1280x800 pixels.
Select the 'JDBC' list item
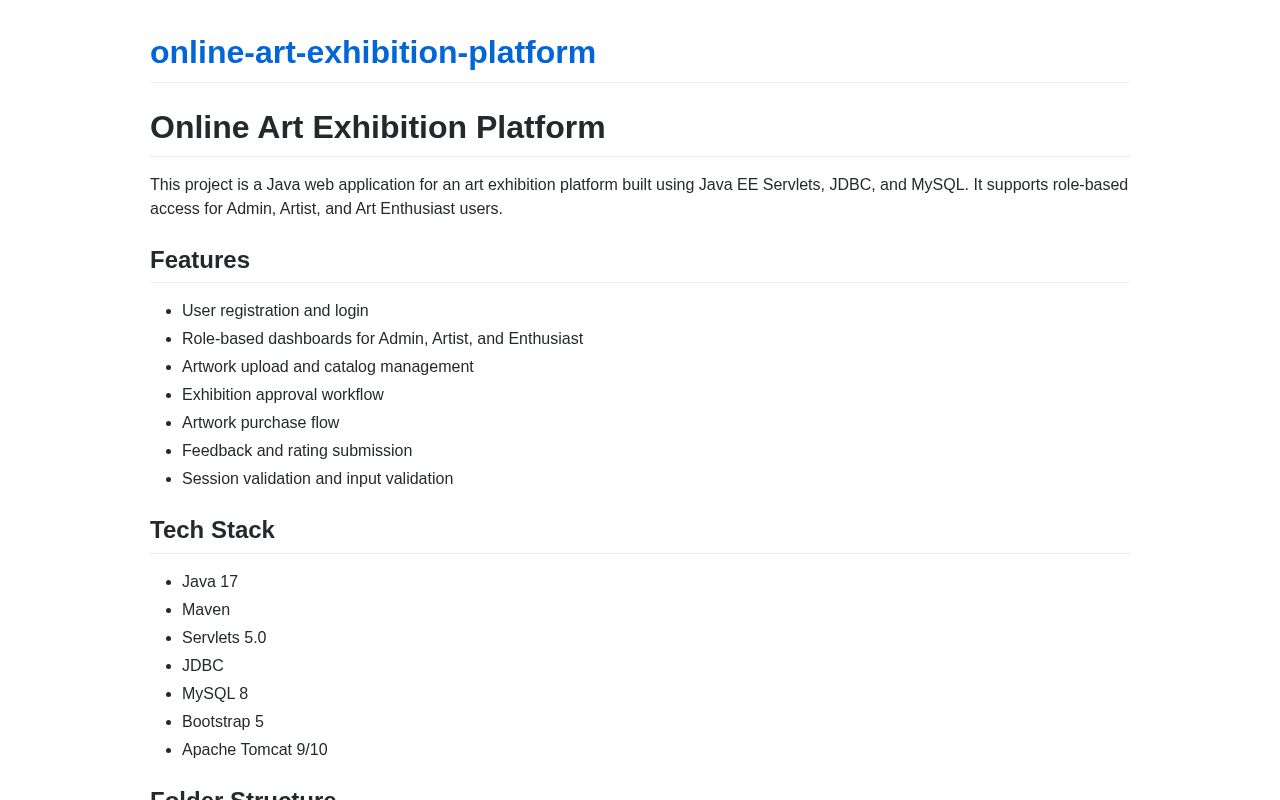(203, 666)
